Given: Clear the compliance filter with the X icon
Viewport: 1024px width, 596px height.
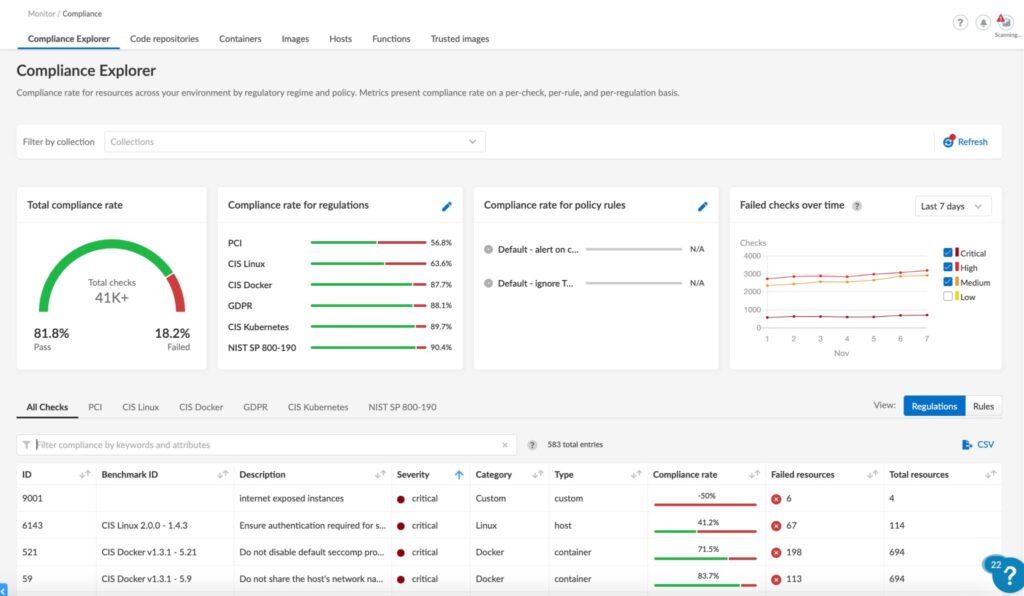Looking at the screenshot, I should pos(505,445).
